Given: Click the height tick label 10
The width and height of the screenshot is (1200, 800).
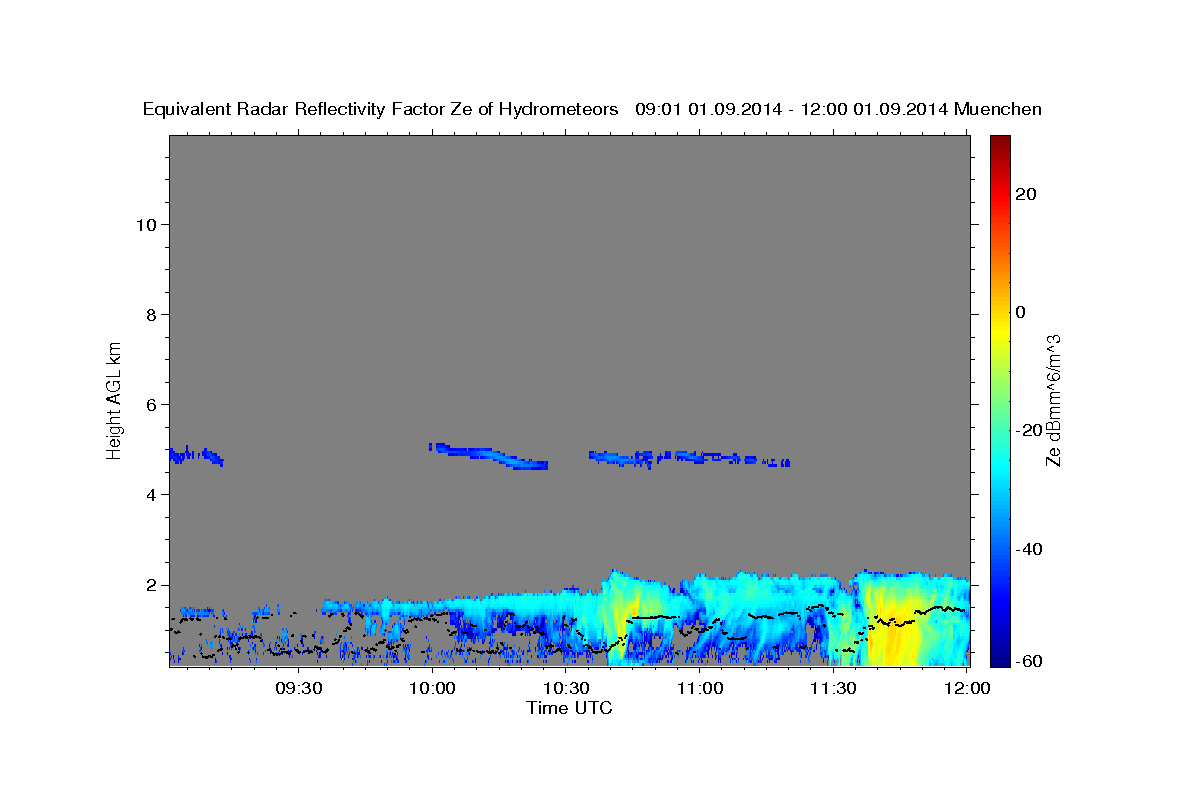Looking at the screenshot, I should click(146, 224).
